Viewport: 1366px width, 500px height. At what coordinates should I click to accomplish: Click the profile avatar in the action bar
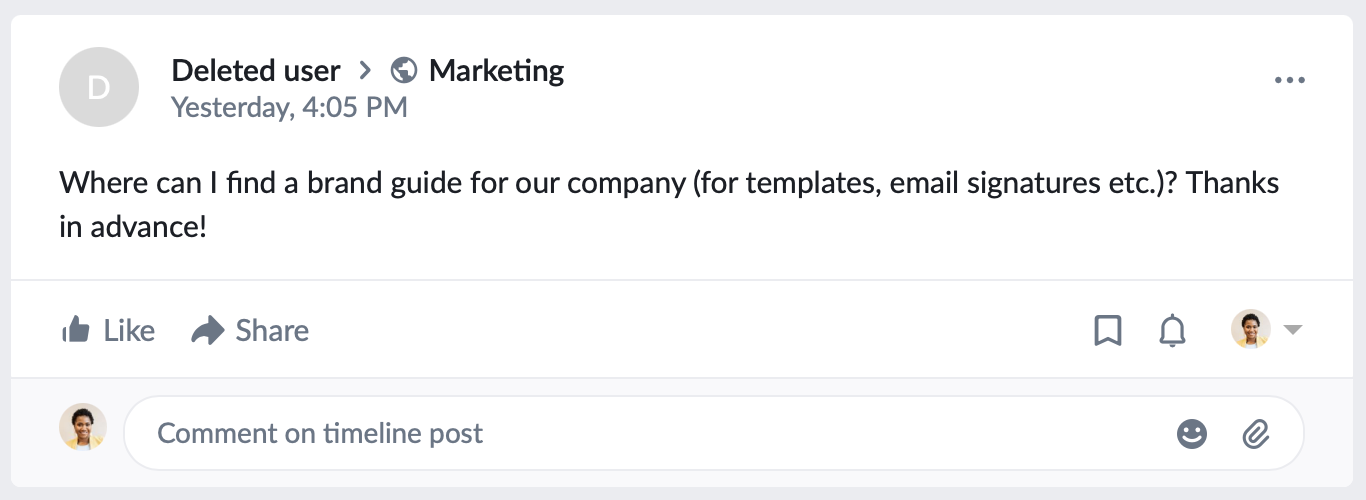[1250, 329]
